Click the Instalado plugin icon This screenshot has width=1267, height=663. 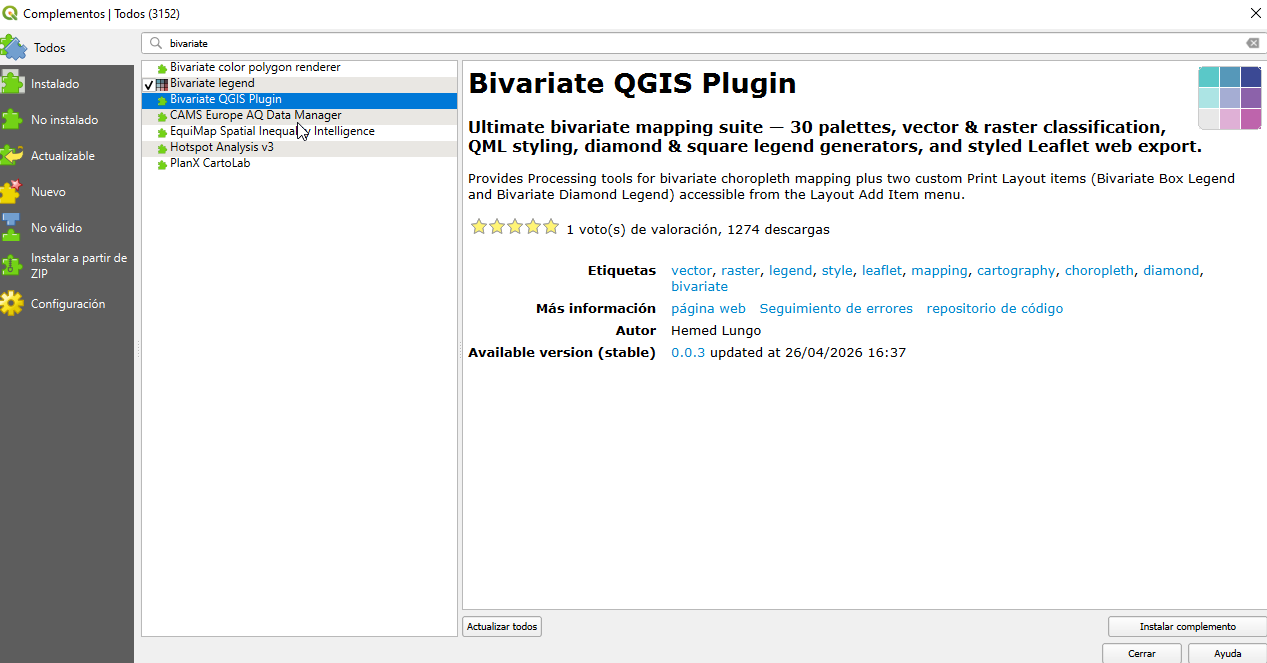12,84
